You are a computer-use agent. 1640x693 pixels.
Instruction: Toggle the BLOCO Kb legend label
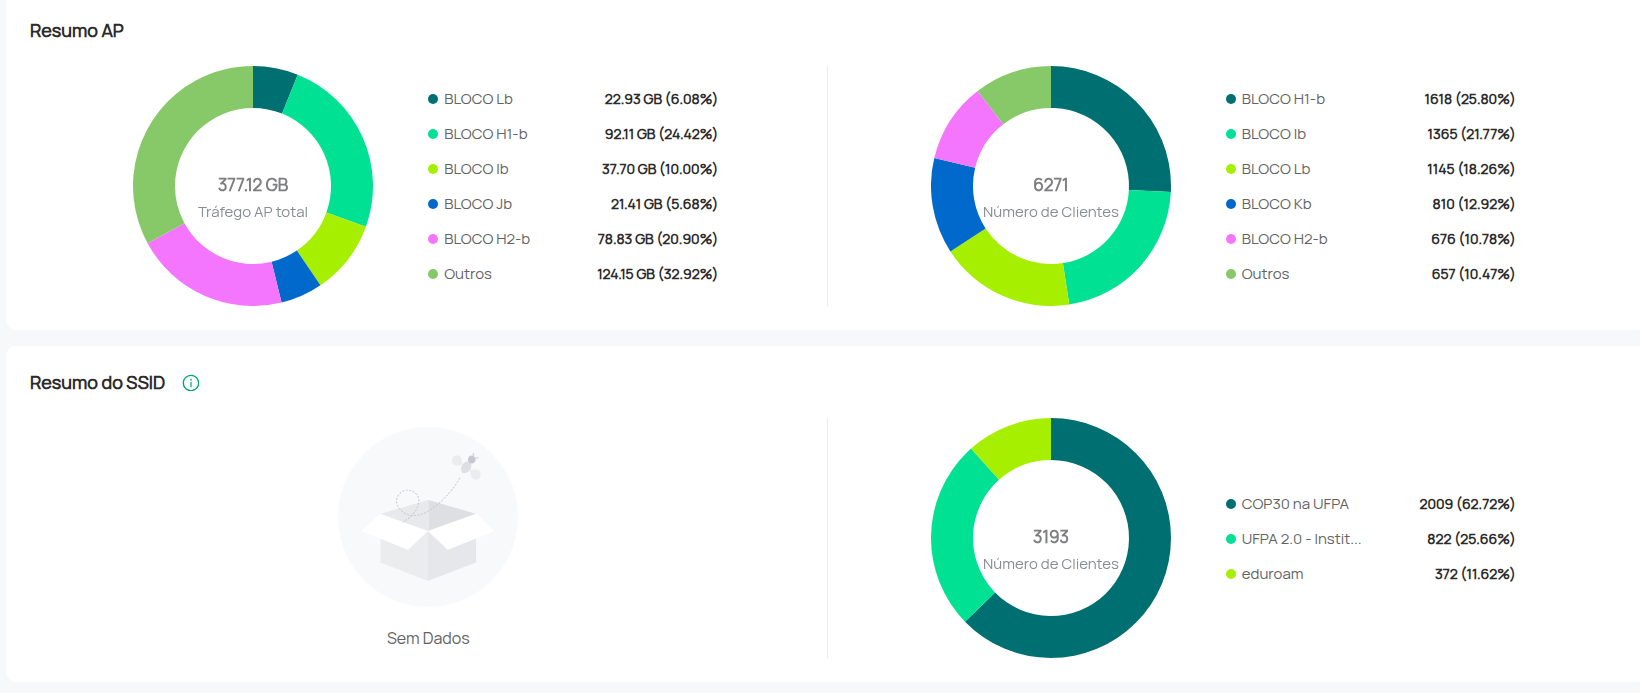pyautogui.click(x=1276, y=204)
